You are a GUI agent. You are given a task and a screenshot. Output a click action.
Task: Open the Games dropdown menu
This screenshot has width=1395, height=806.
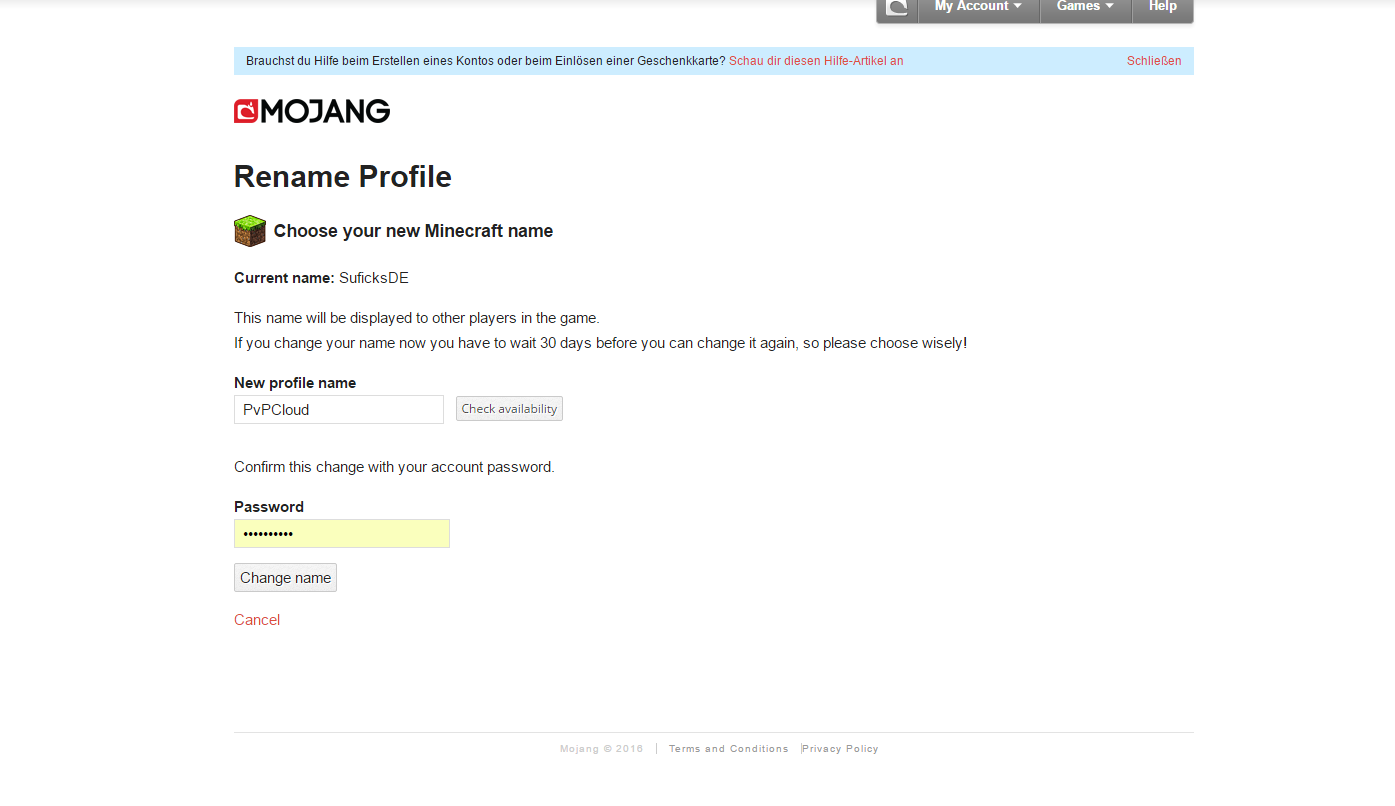tap(1086, 8)
